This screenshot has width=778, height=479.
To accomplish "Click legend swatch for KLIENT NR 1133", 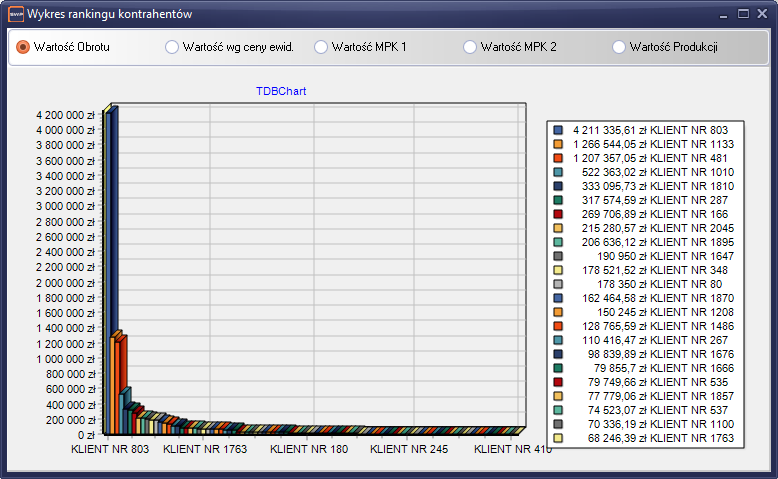I will tap(558, 145).
